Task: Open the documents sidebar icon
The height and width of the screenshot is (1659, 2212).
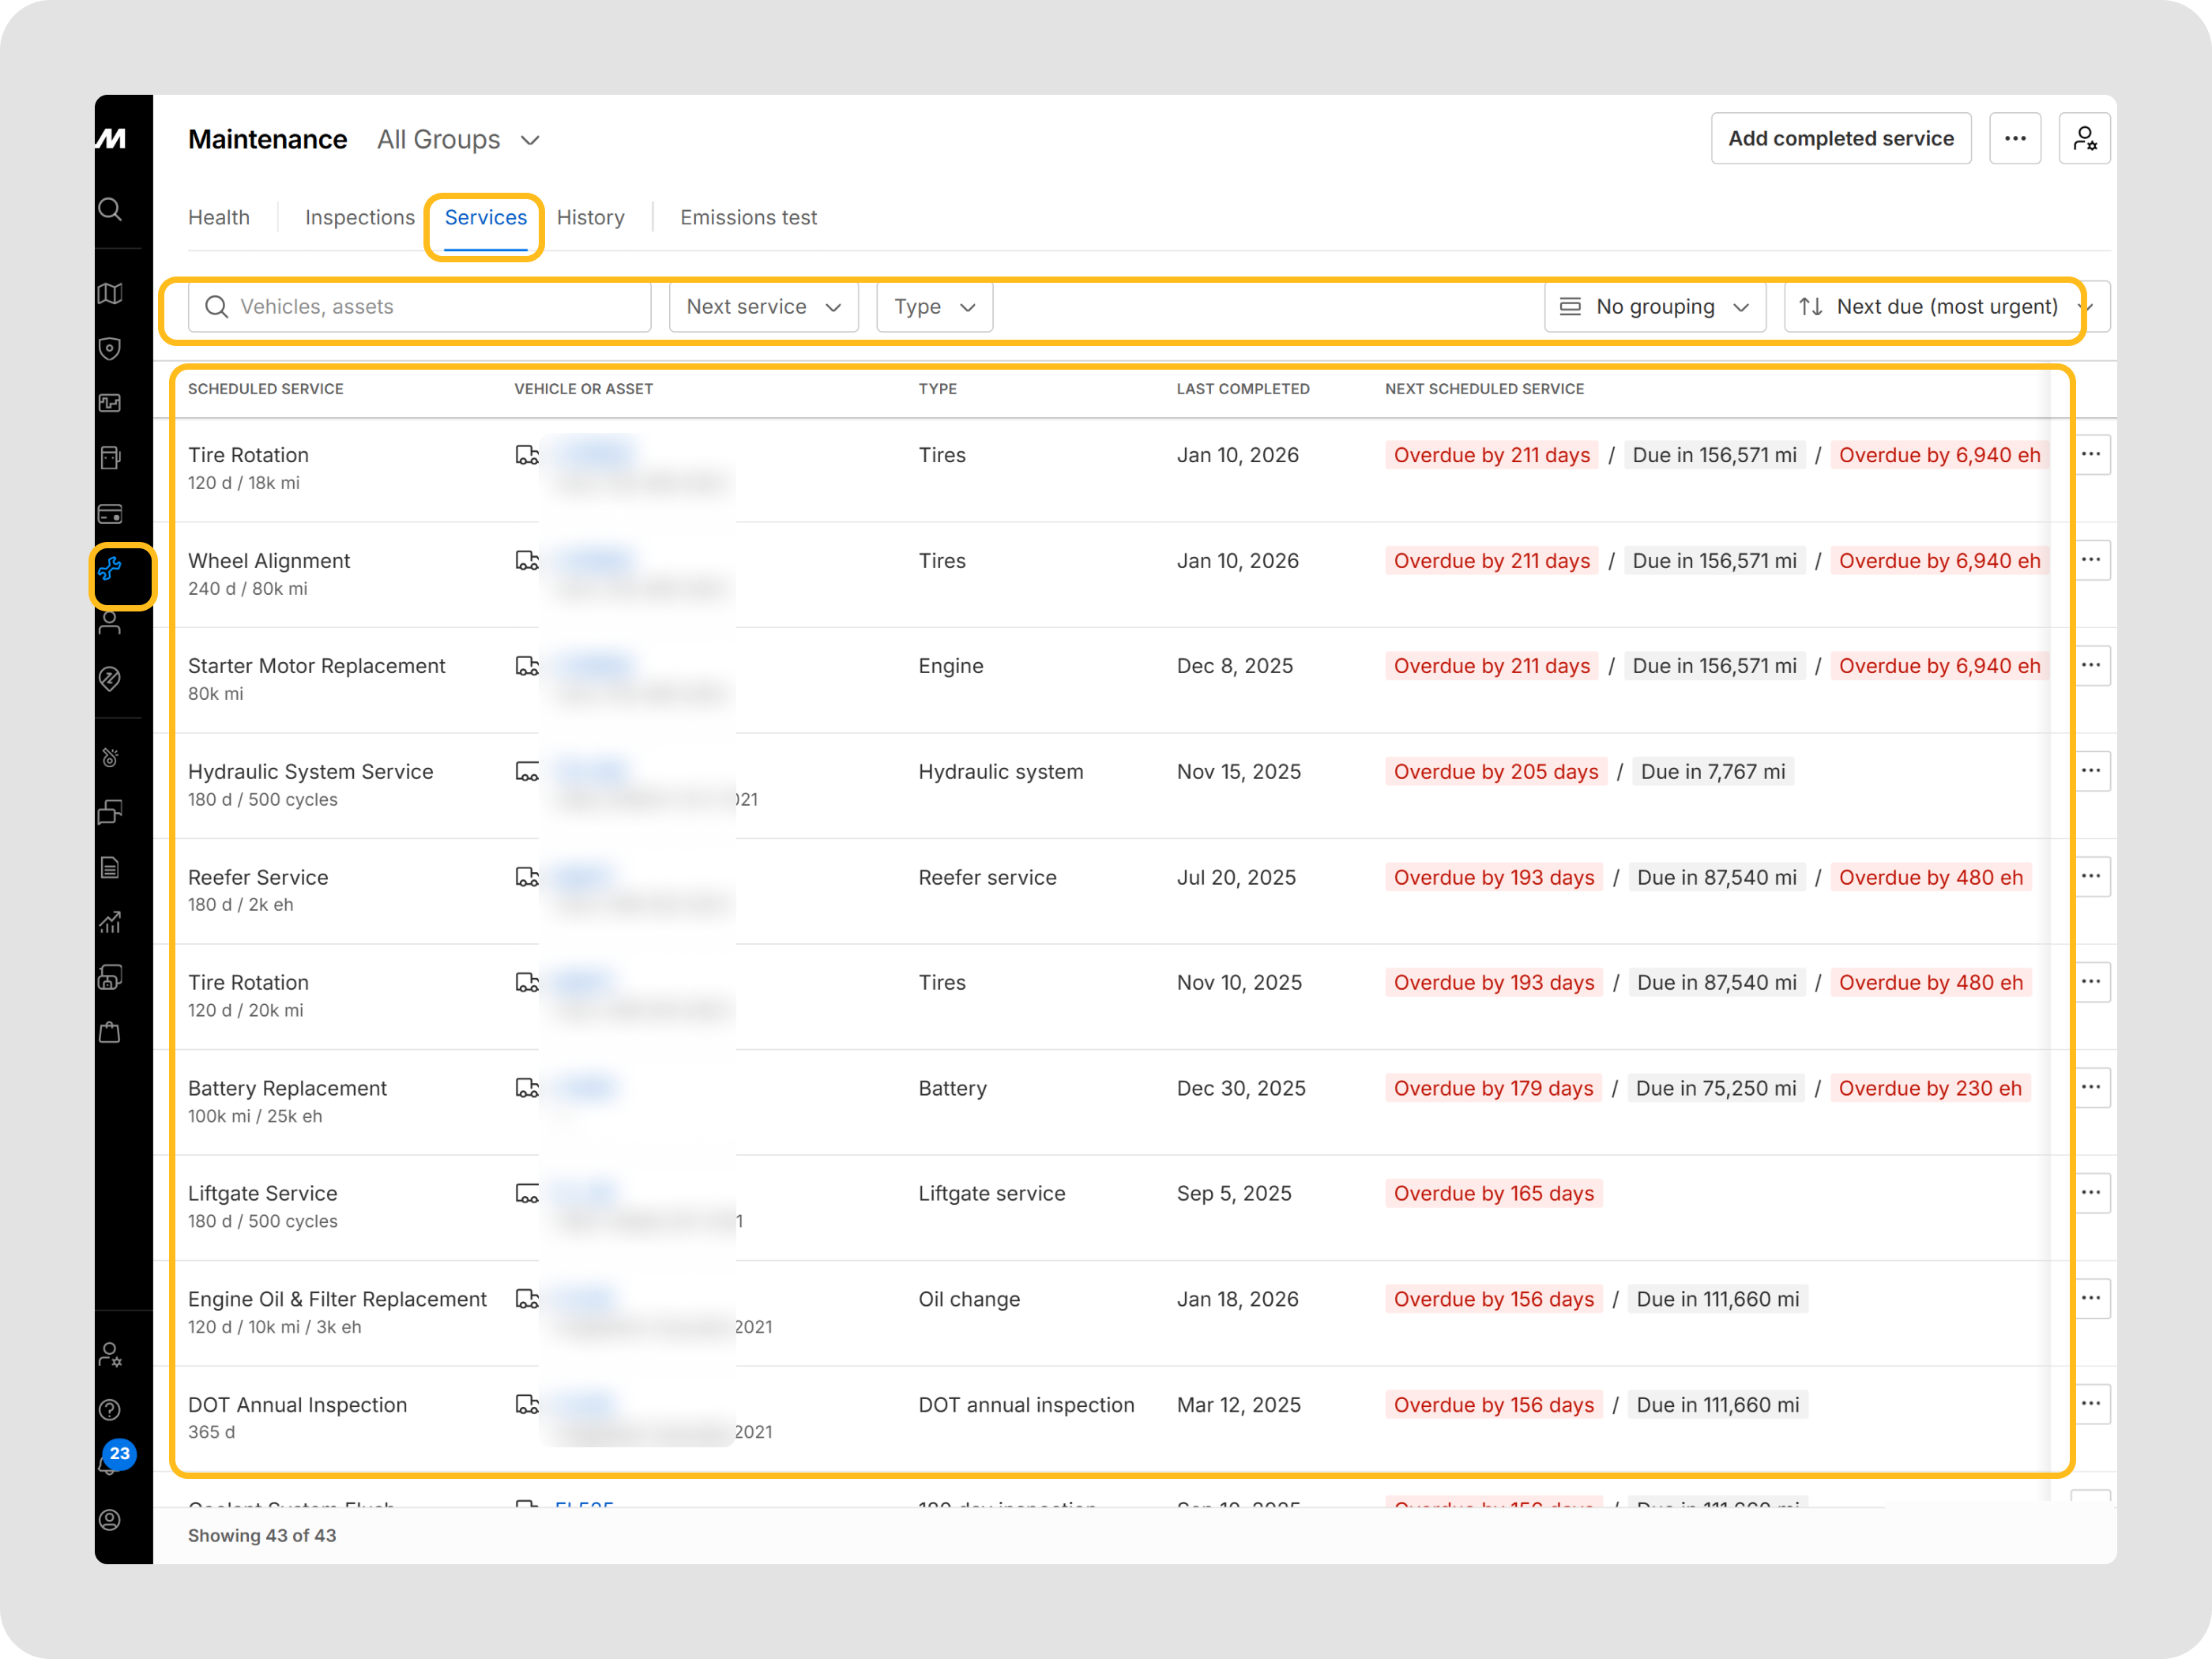Action: click(110, 867)
